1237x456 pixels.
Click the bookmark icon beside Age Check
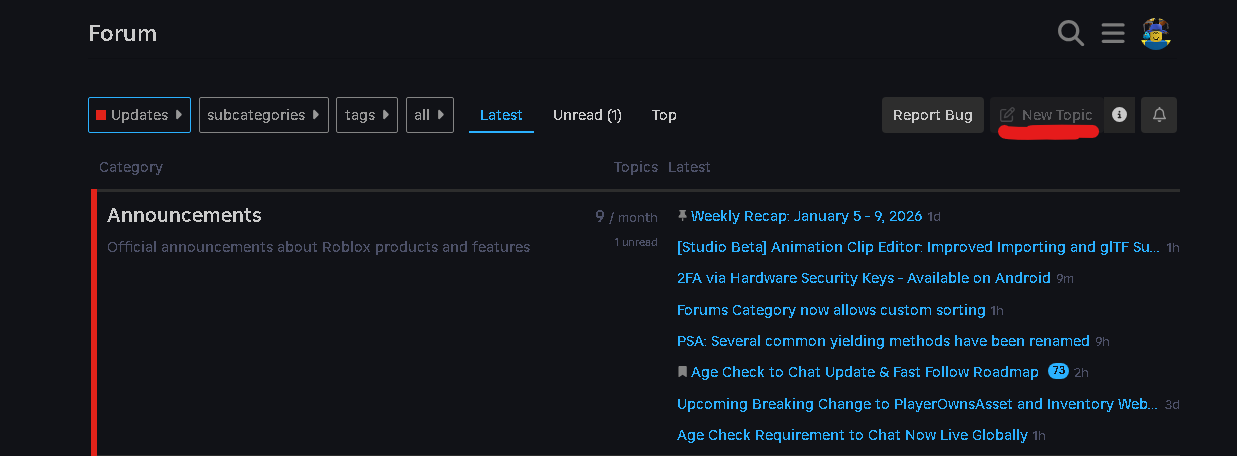coord(682,372)
